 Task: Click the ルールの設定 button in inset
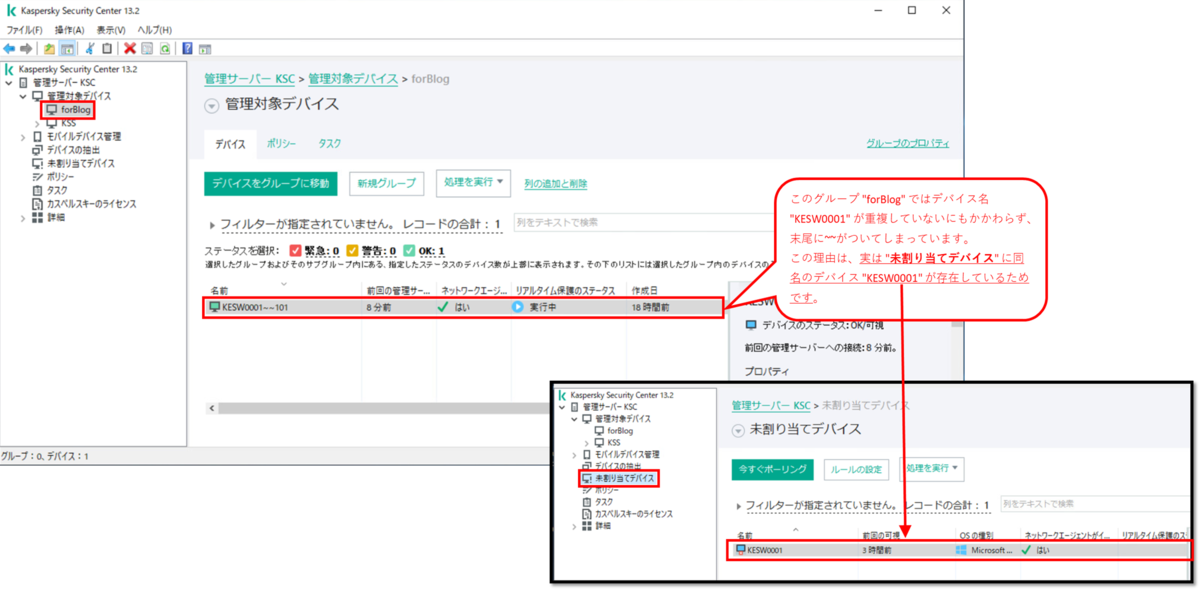point(856,469)
